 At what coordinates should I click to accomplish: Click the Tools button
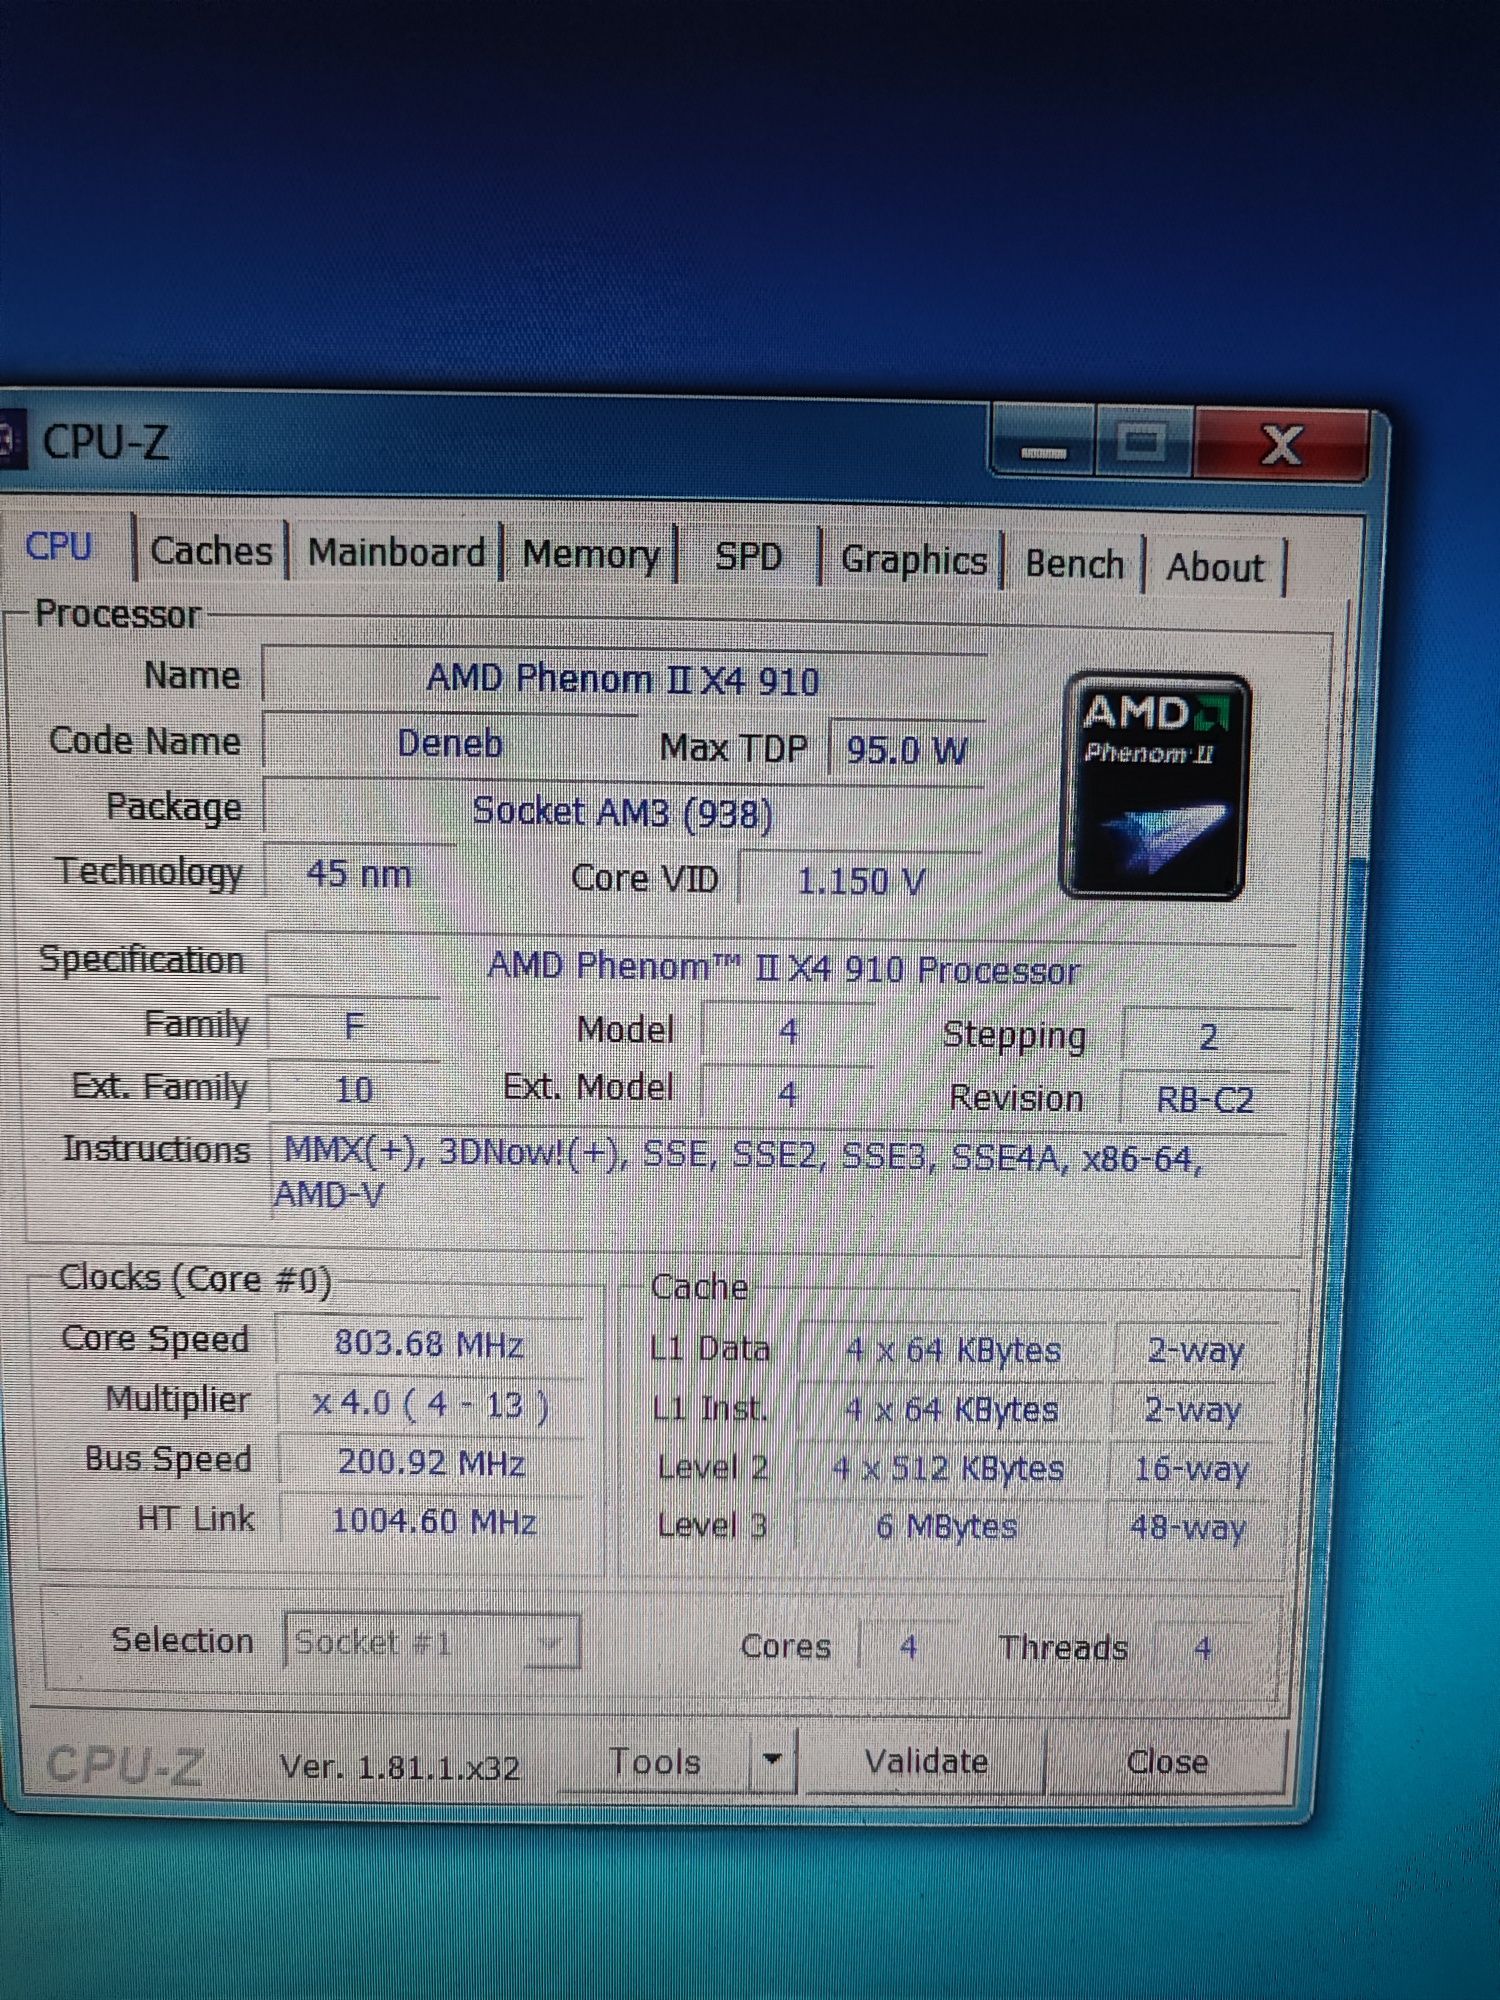tap(656, 1761)
